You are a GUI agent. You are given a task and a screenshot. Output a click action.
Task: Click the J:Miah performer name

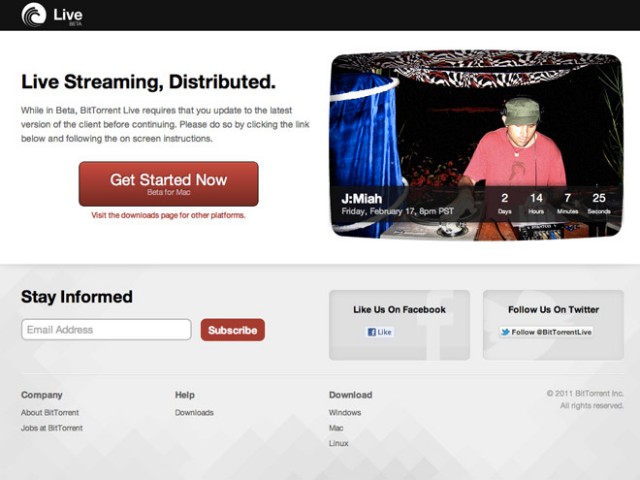coord(362,199)
